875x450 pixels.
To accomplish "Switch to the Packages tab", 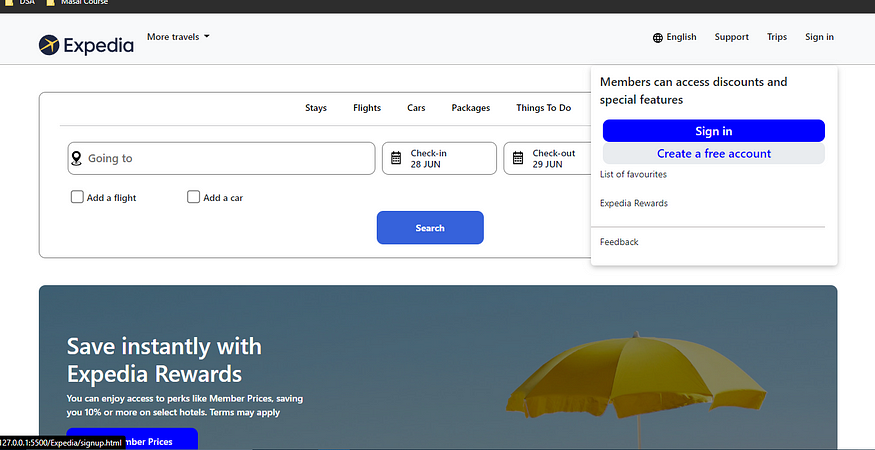I will pyautogui.click(x=471, y=108).
